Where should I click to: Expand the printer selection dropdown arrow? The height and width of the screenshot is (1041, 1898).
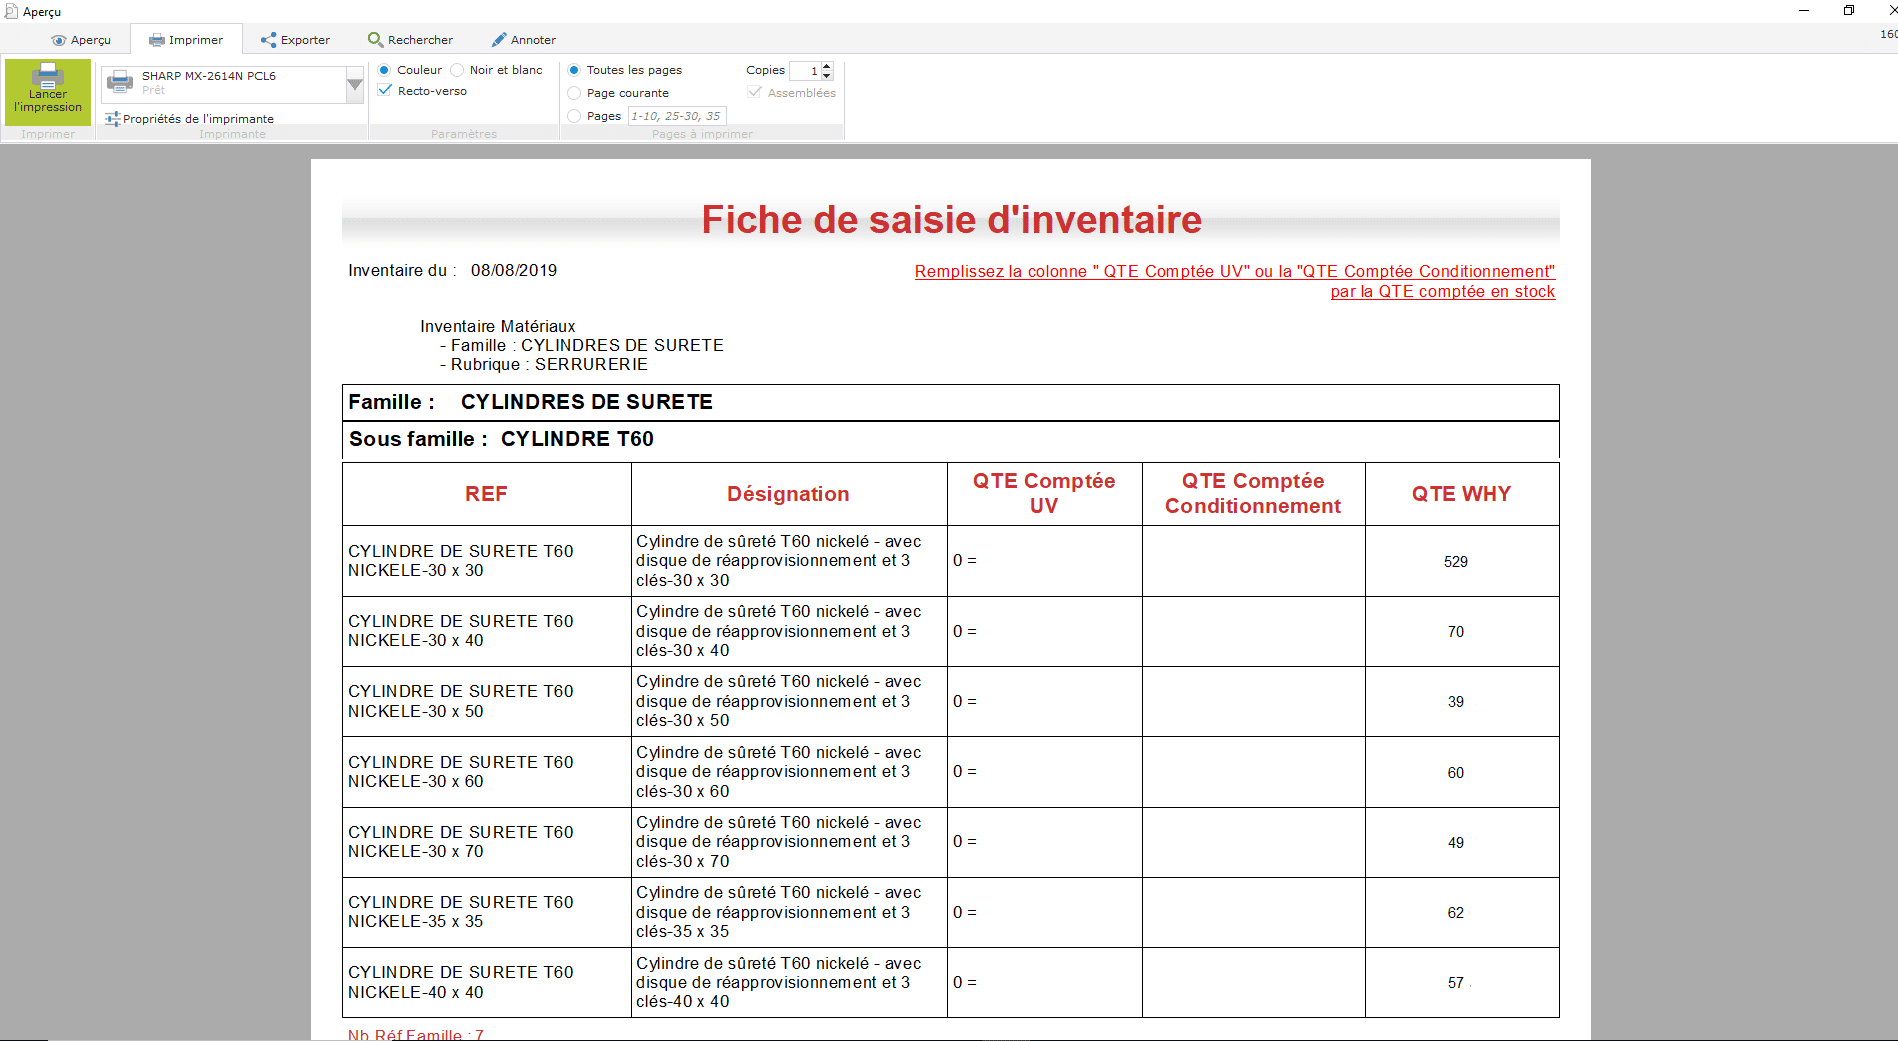(354, 86)
